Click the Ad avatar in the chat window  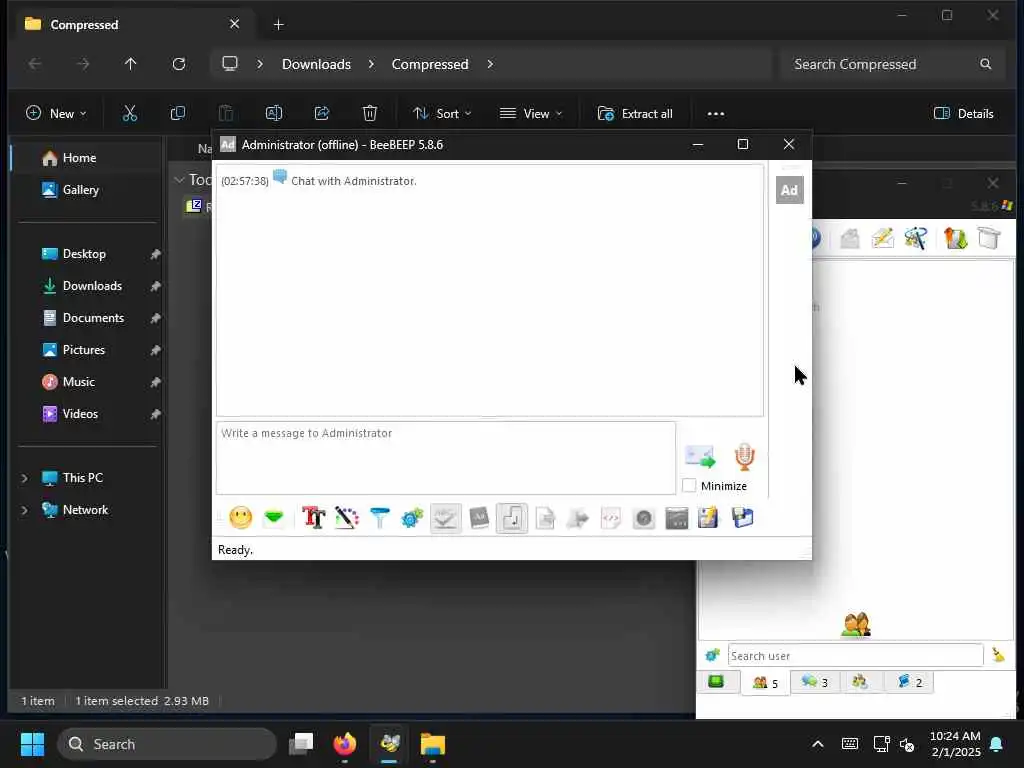point(790,190)
